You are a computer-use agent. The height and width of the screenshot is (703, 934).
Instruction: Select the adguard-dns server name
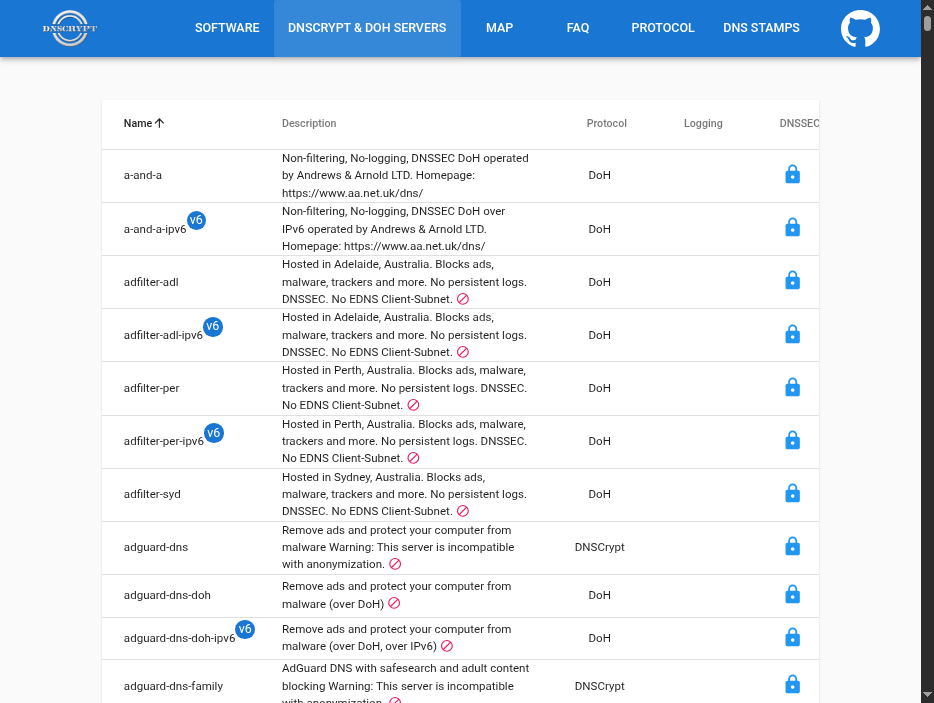(x=156, y=548)
